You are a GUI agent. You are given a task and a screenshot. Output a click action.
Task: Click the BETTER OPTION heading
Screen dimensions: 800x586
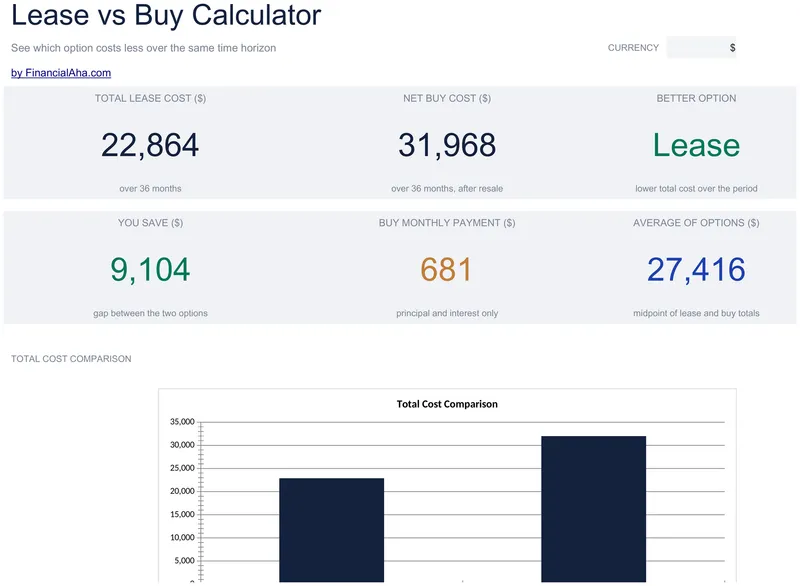tap(696, 98)
